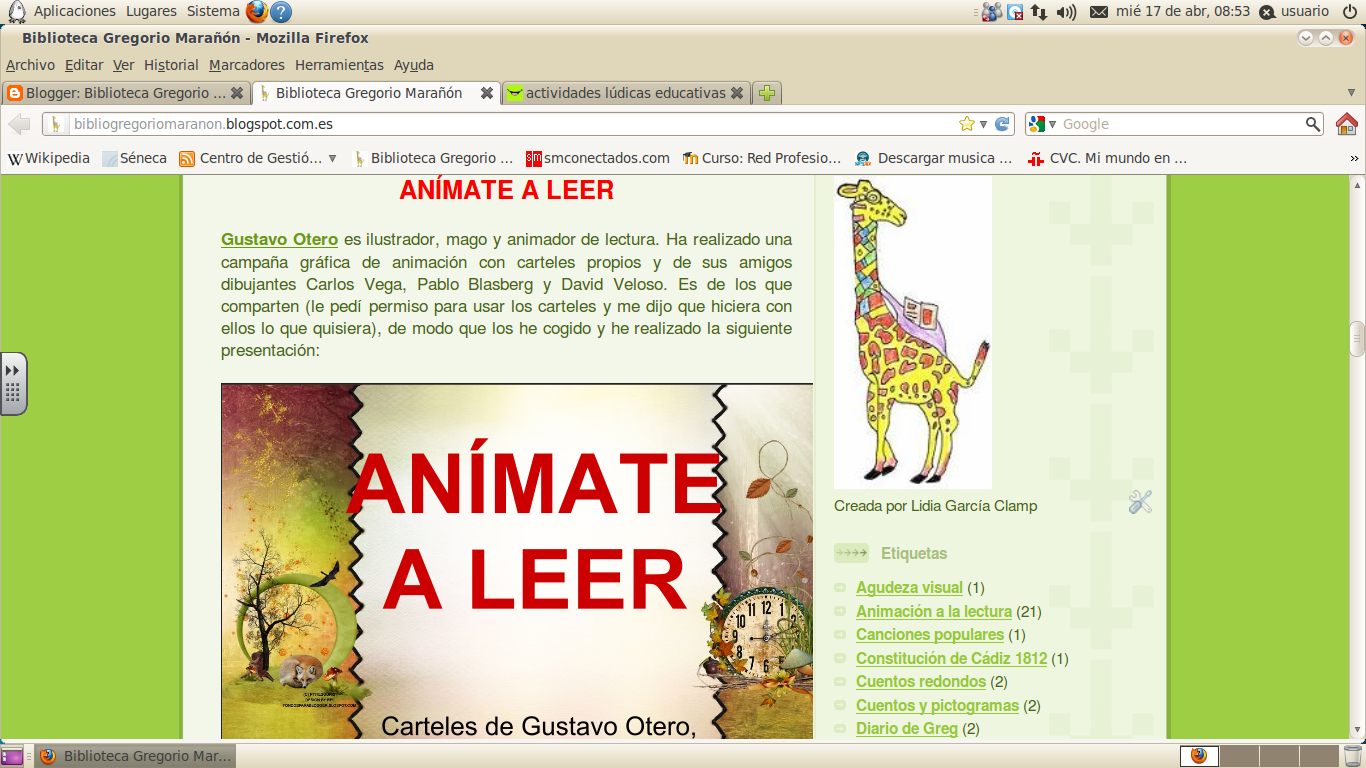Reload the page with the refresh icon

[x=1002, y=124]
